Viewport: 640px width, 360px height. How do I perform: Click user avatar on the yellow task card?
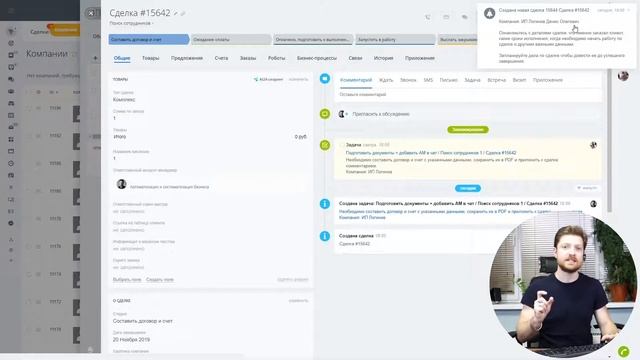click(593, 145)
